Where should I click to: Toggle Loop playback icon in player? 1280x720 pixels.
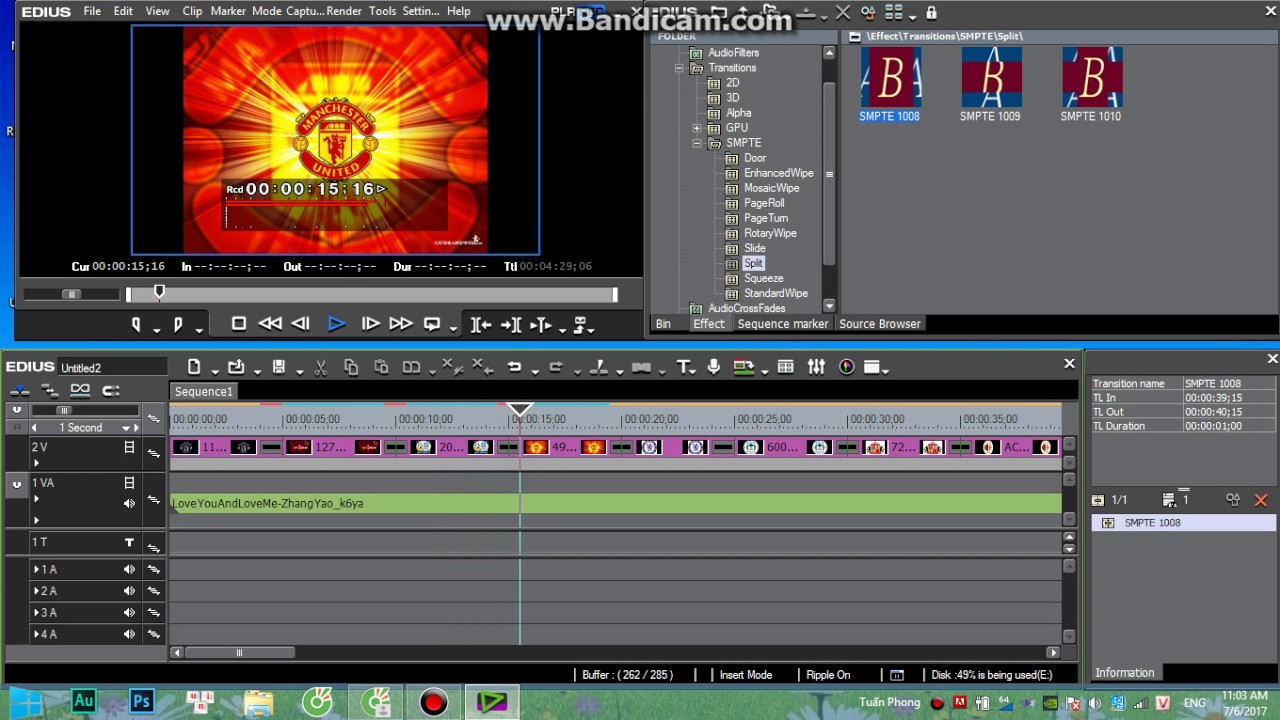point(432,324)
